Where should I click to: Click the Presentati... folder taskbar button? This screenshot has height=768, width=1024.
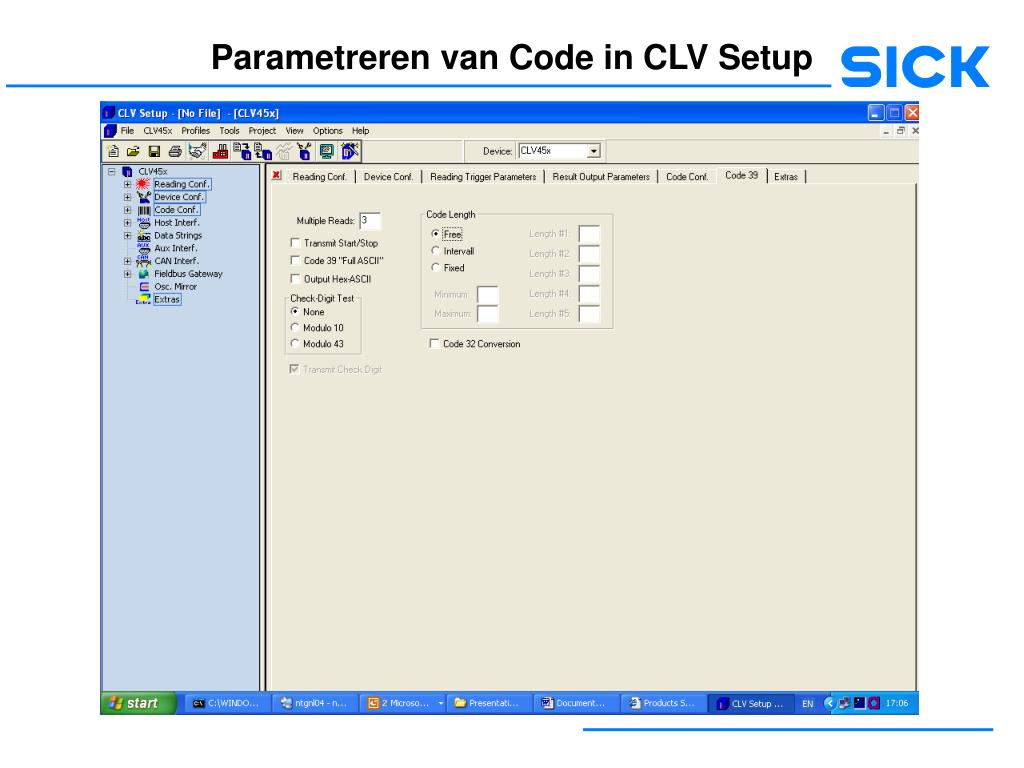coord(488,703)
